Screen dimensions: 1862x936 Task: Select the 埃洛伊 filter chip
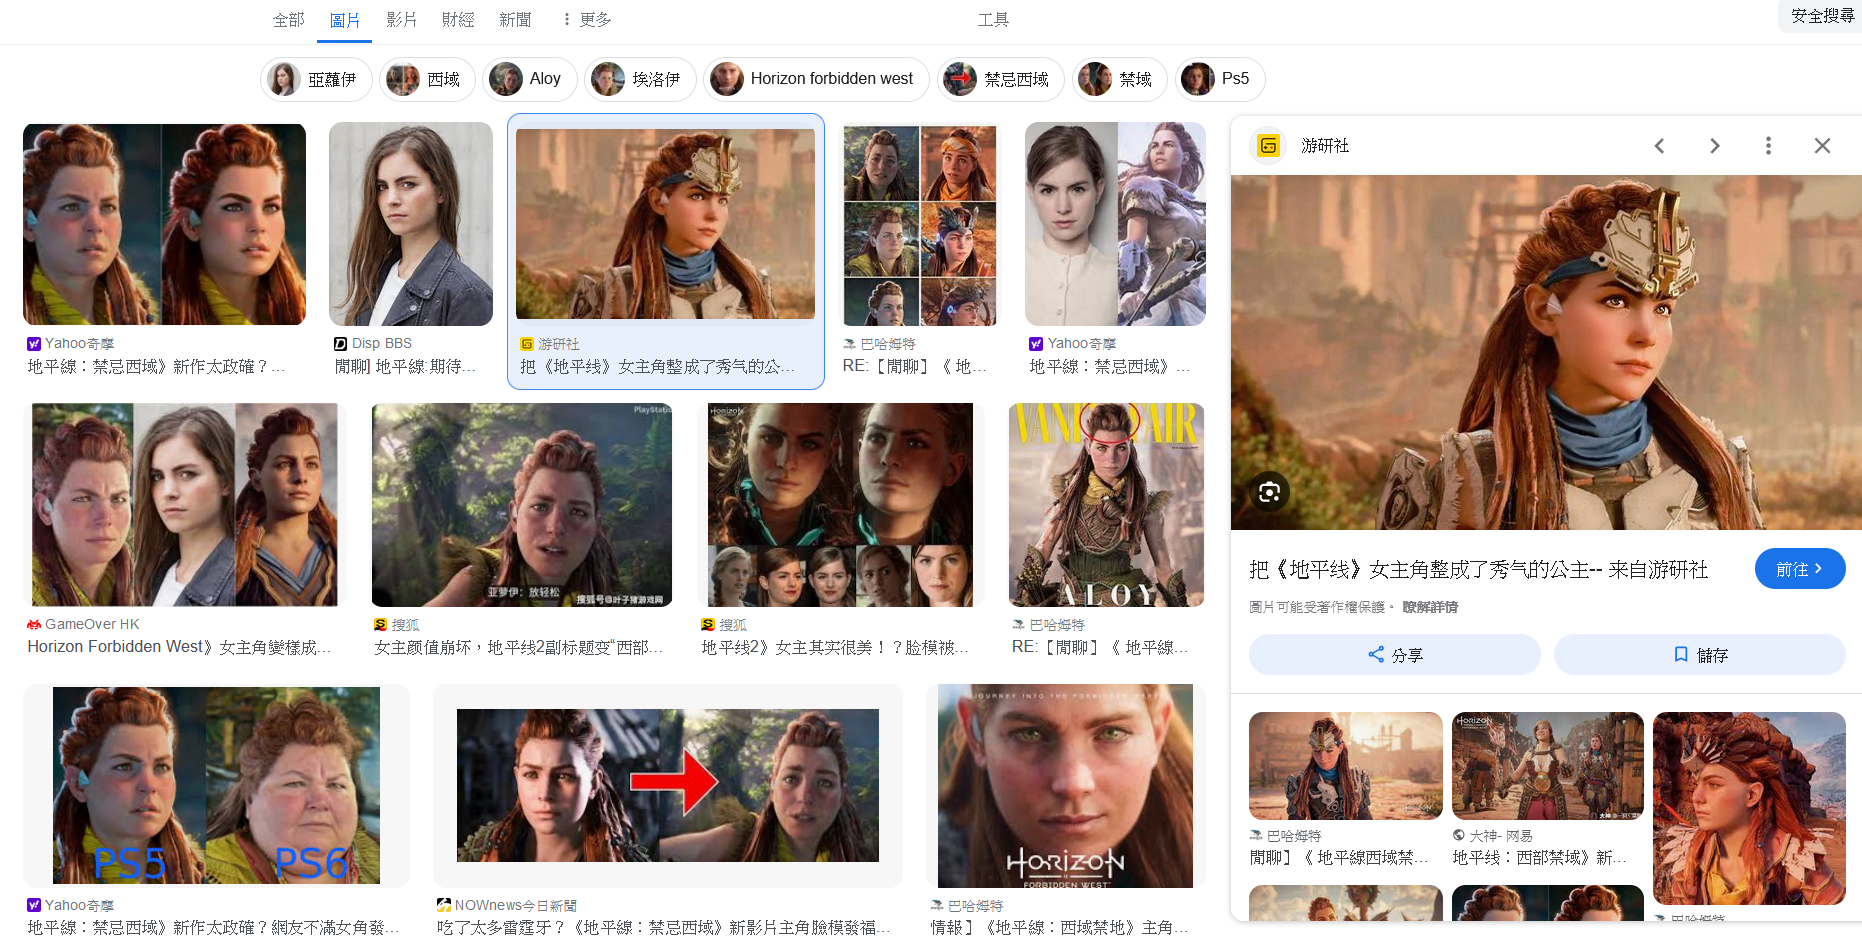pyautogui.click(x=640, y=79)
